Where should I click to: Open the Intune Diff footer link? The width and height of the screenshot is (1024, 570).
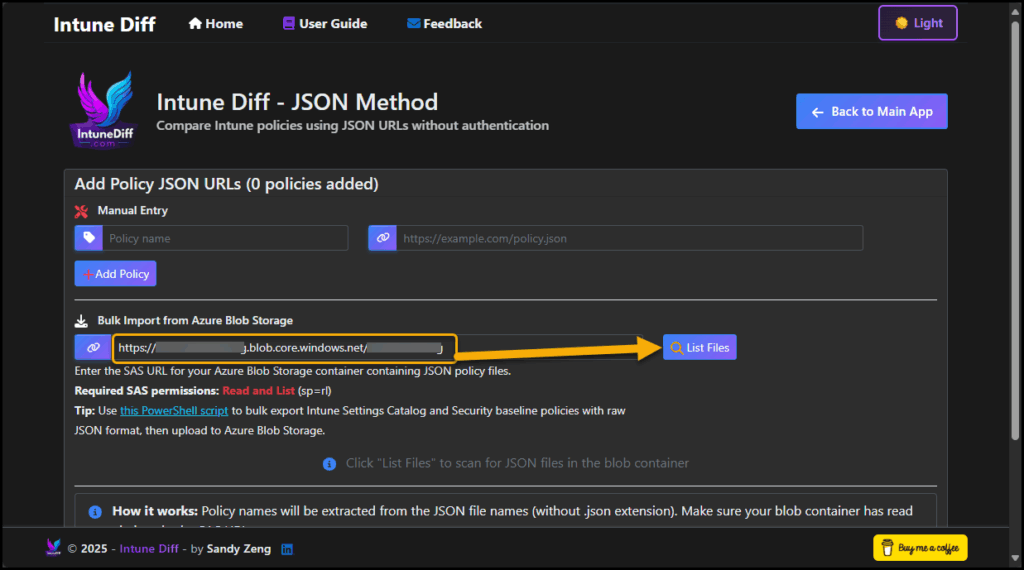coord(149,548)
